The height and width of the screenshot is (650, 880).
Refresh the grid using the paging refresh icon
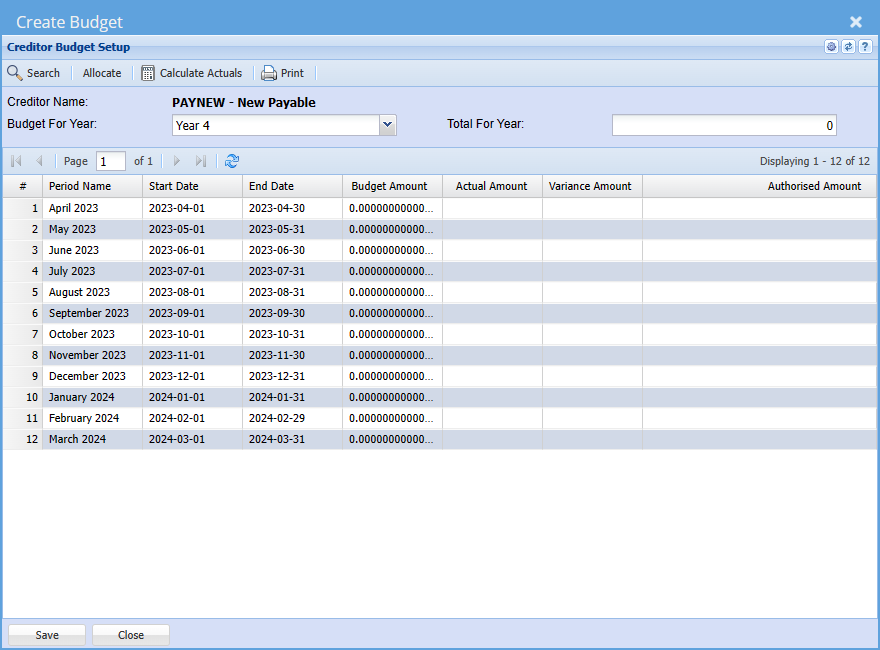[232, 161]
